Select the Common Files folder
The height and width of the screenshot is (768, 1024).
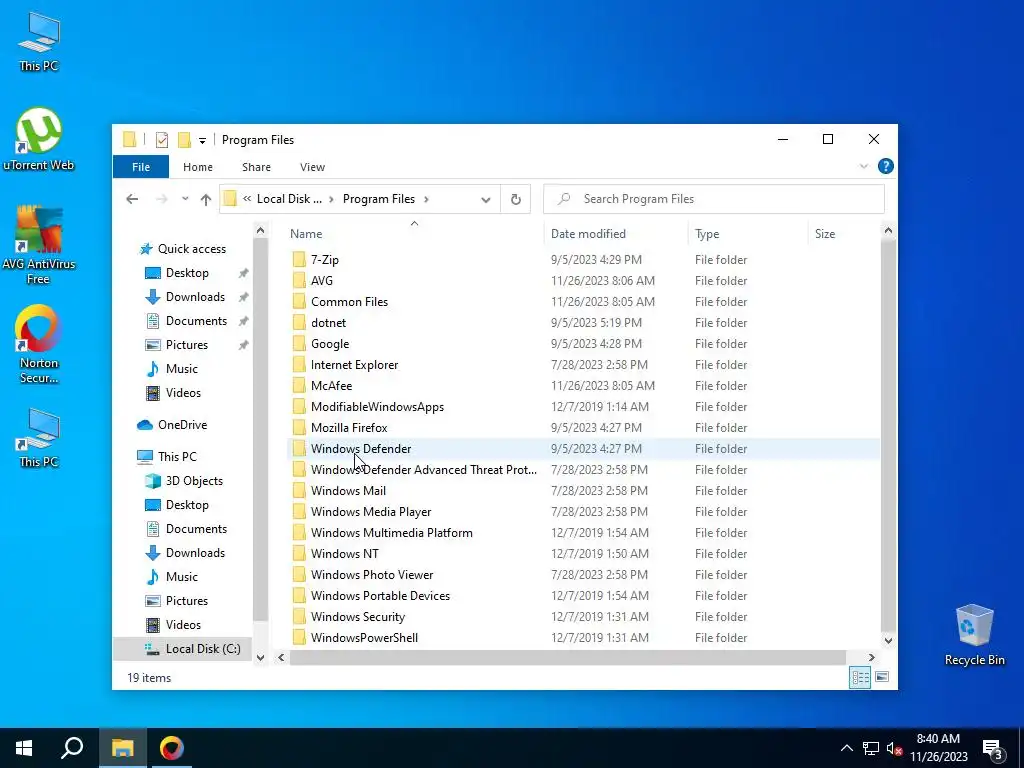583,302
